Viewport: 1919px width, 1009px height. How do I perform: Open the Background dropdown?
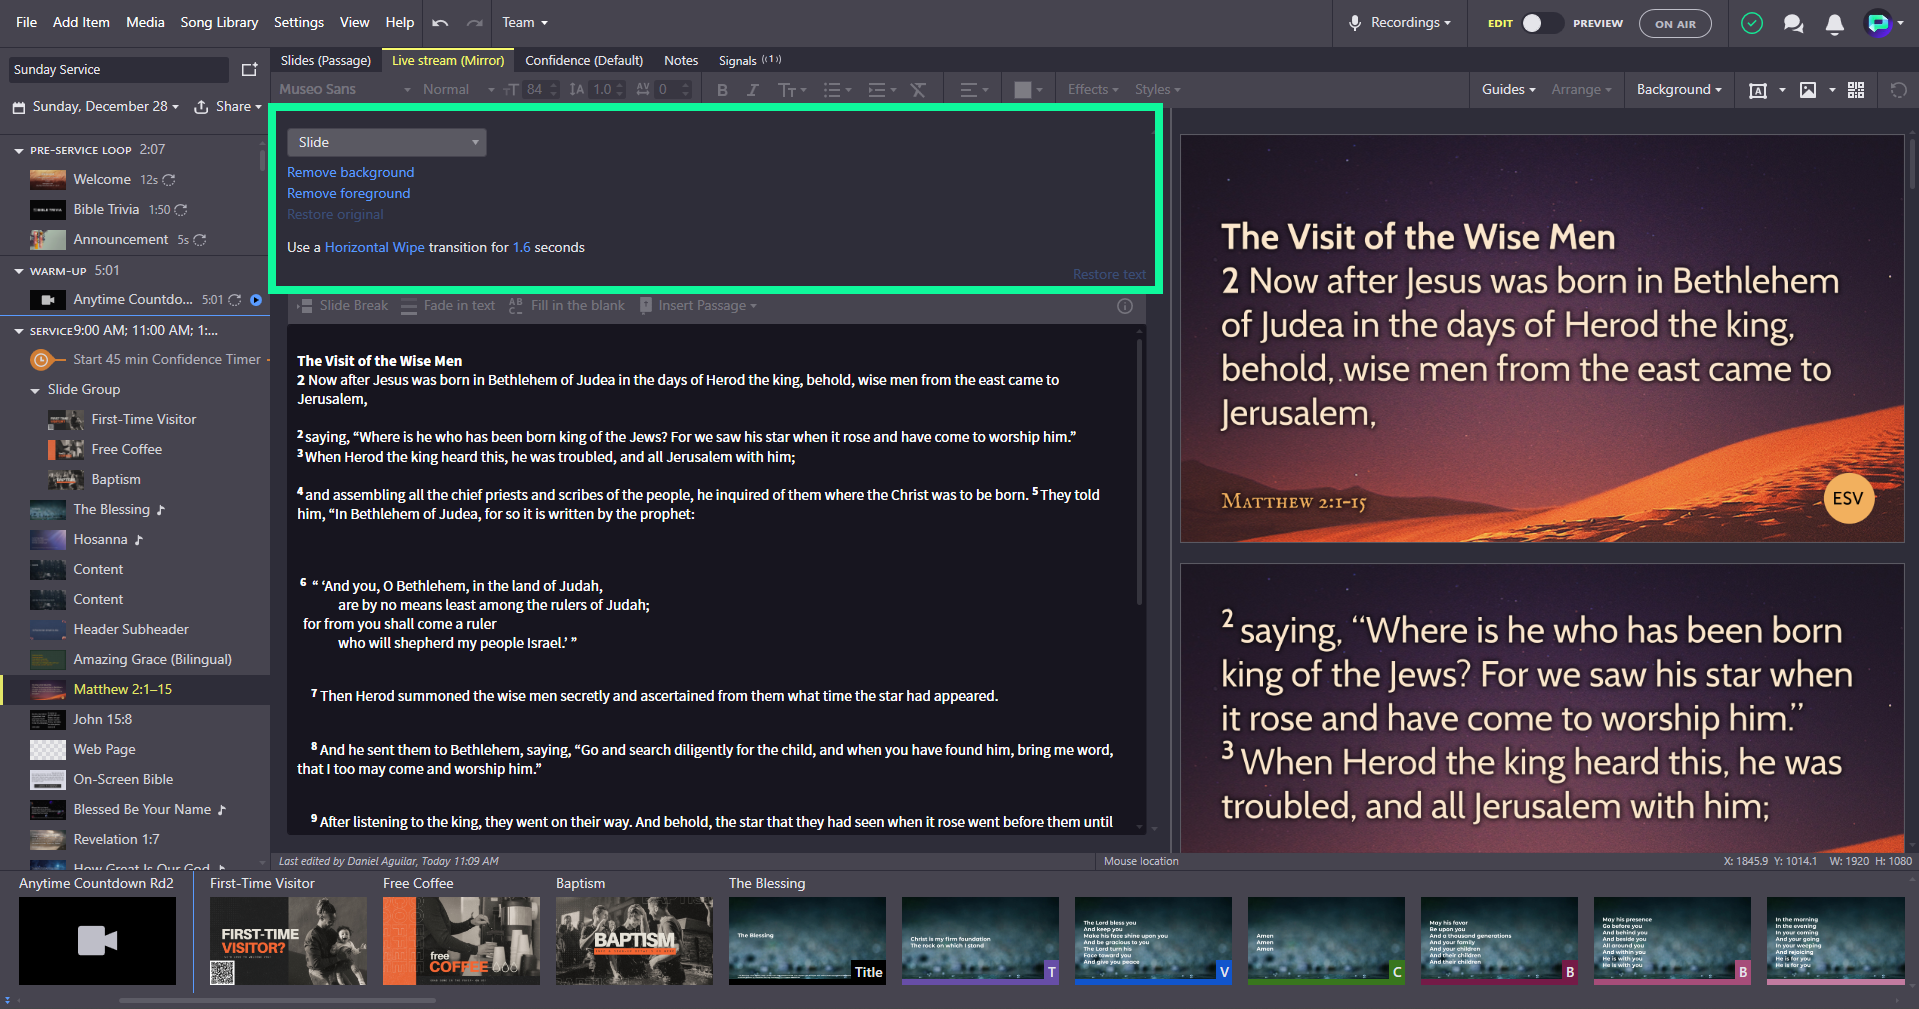[1679, 90]
